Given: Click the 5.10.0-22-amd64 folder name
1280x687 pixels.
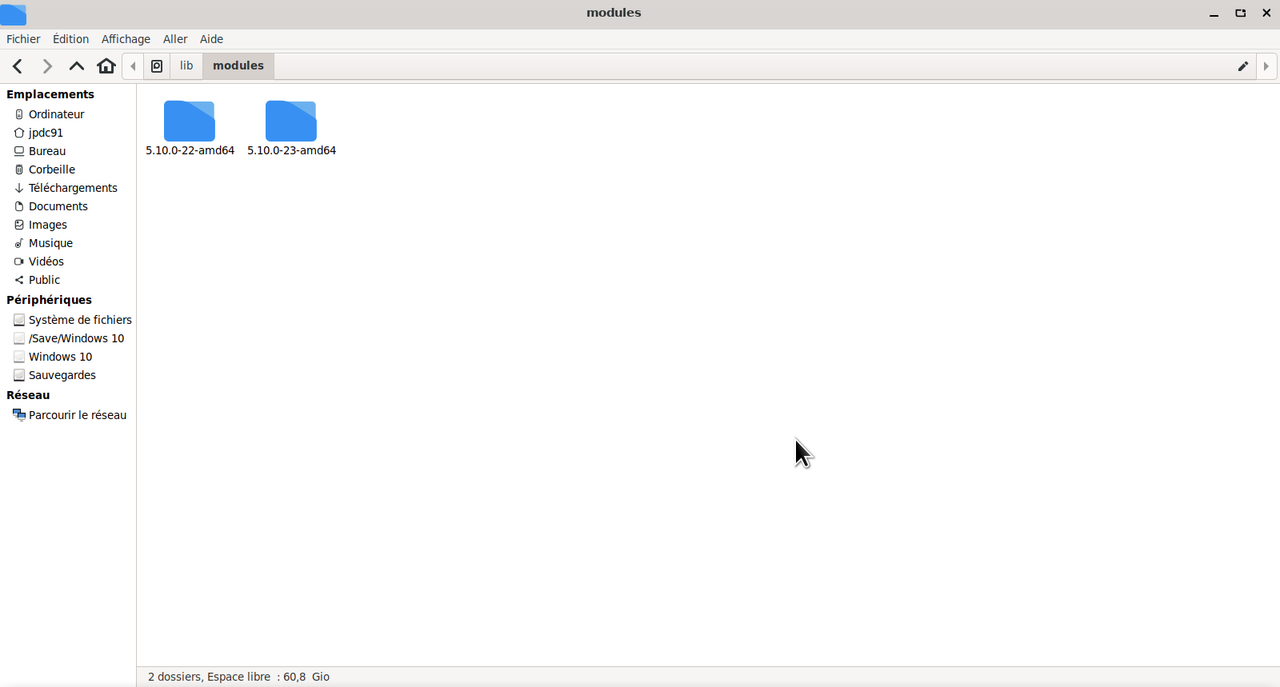Looking at the screenshot, I should point(190,151).
